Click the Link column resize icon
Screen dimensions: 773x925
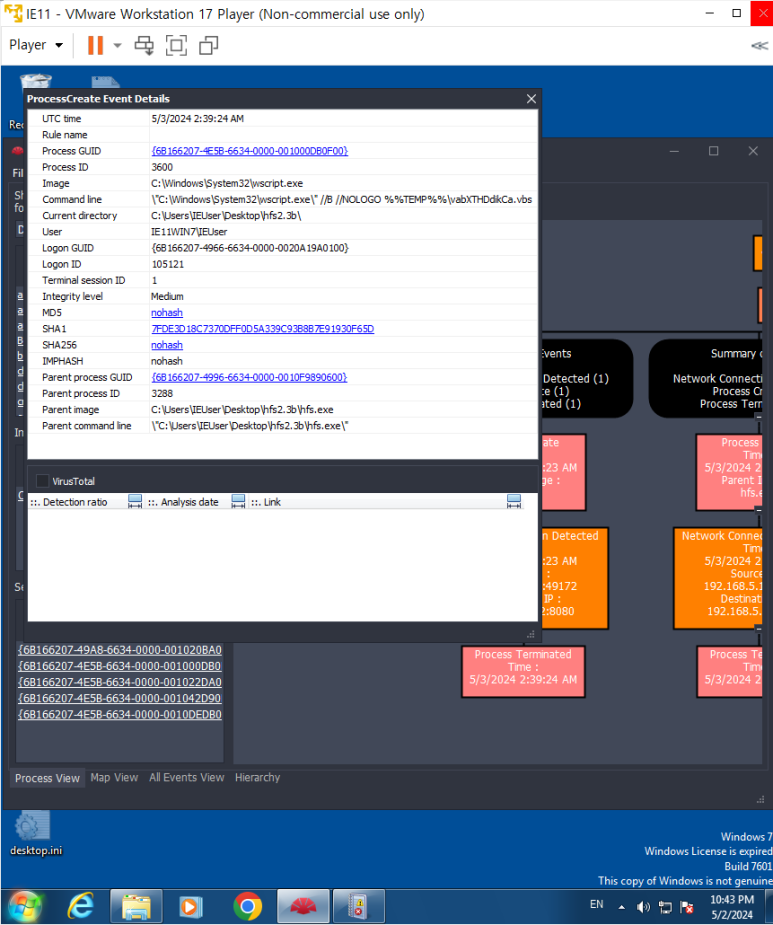coord(514,502)
